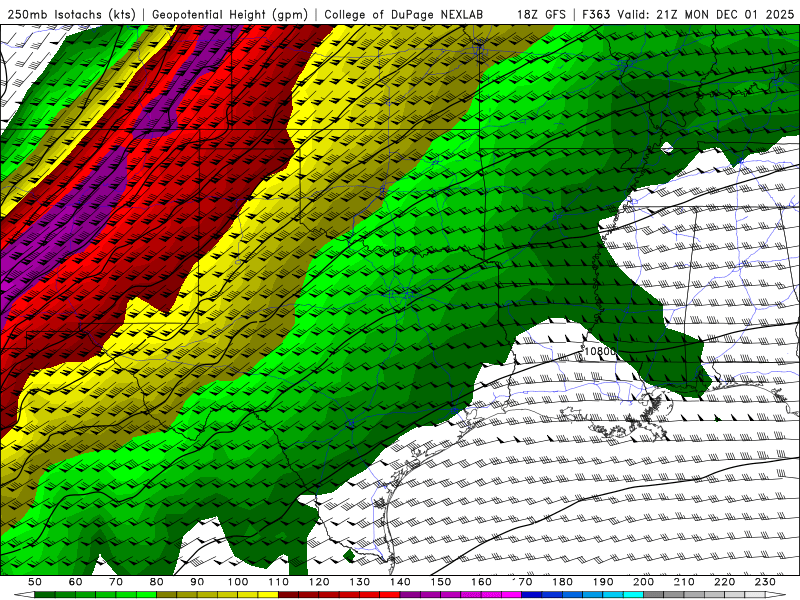Click the 'College of DuPage NEXLAB' header text
This screenshot has width=800, height=600.
404,14
